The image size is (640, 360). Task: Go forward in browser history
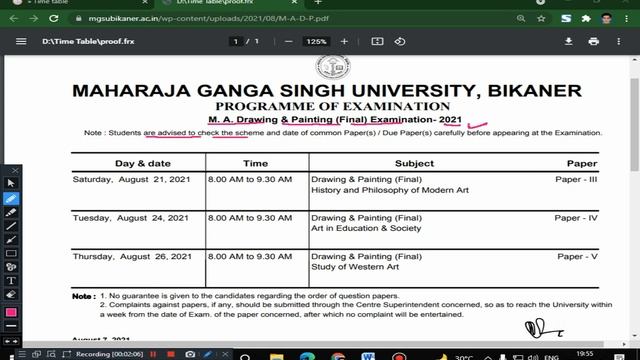(x=33, y=19)
